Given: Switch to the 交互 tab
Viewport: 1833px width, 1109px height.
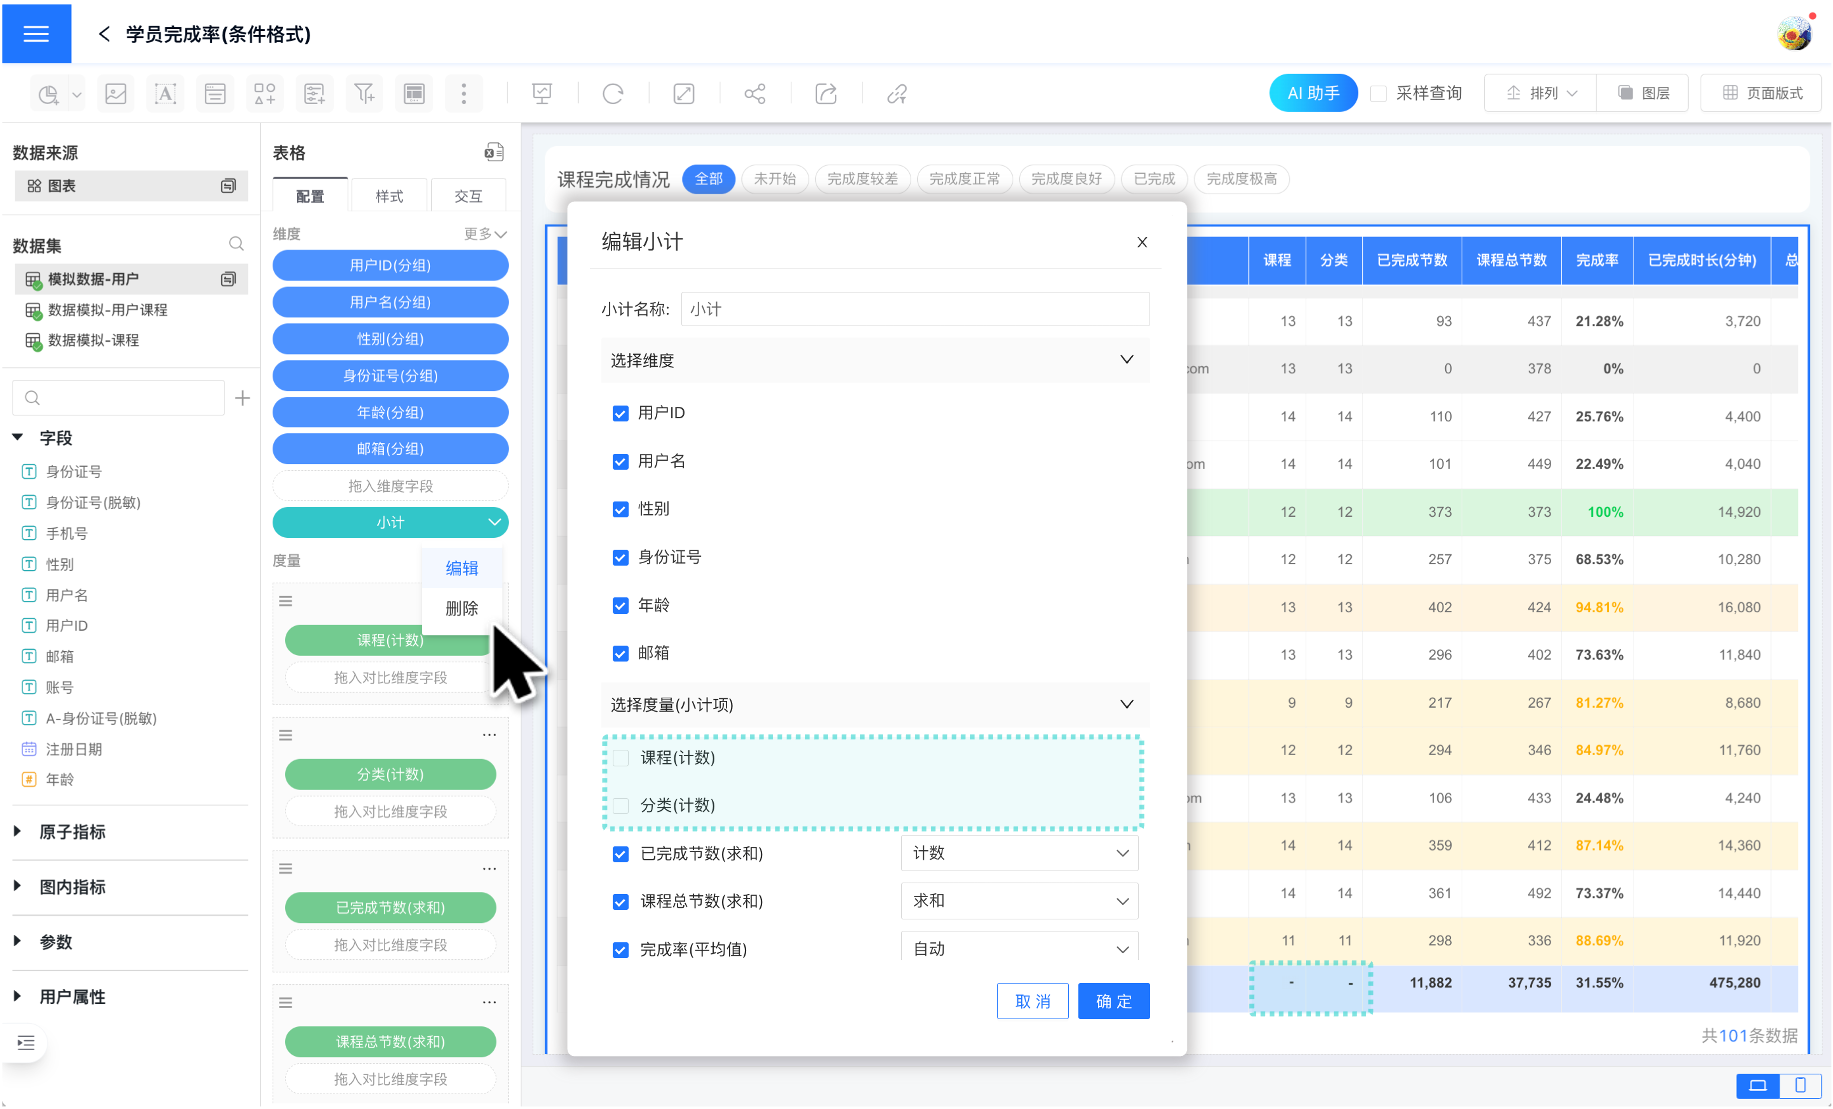Looking at the screenshot, I should pos(468,196).
